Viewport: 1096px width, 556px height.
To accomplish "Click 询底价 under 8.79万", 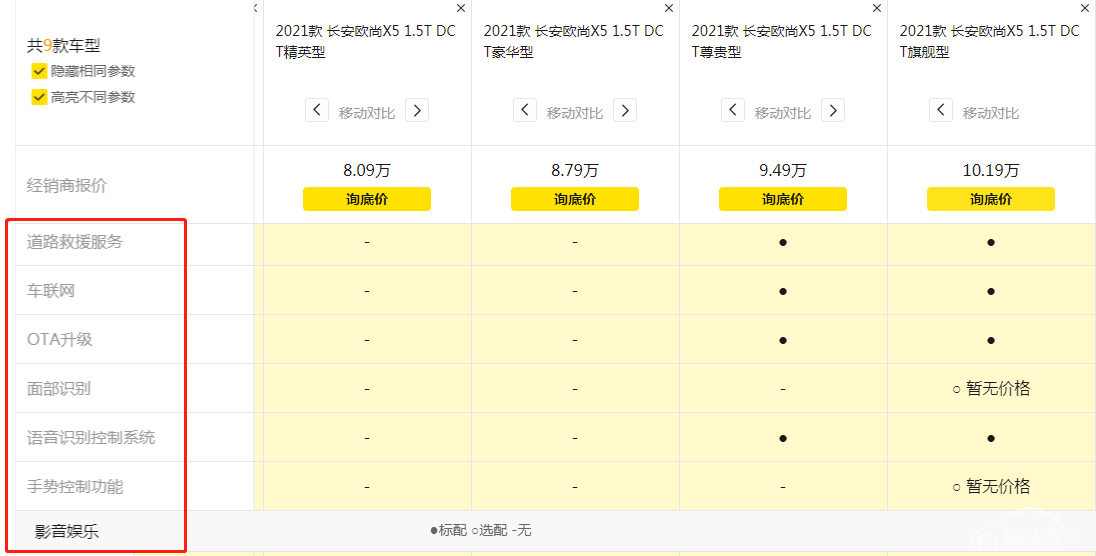I will [x=575, y=199].
